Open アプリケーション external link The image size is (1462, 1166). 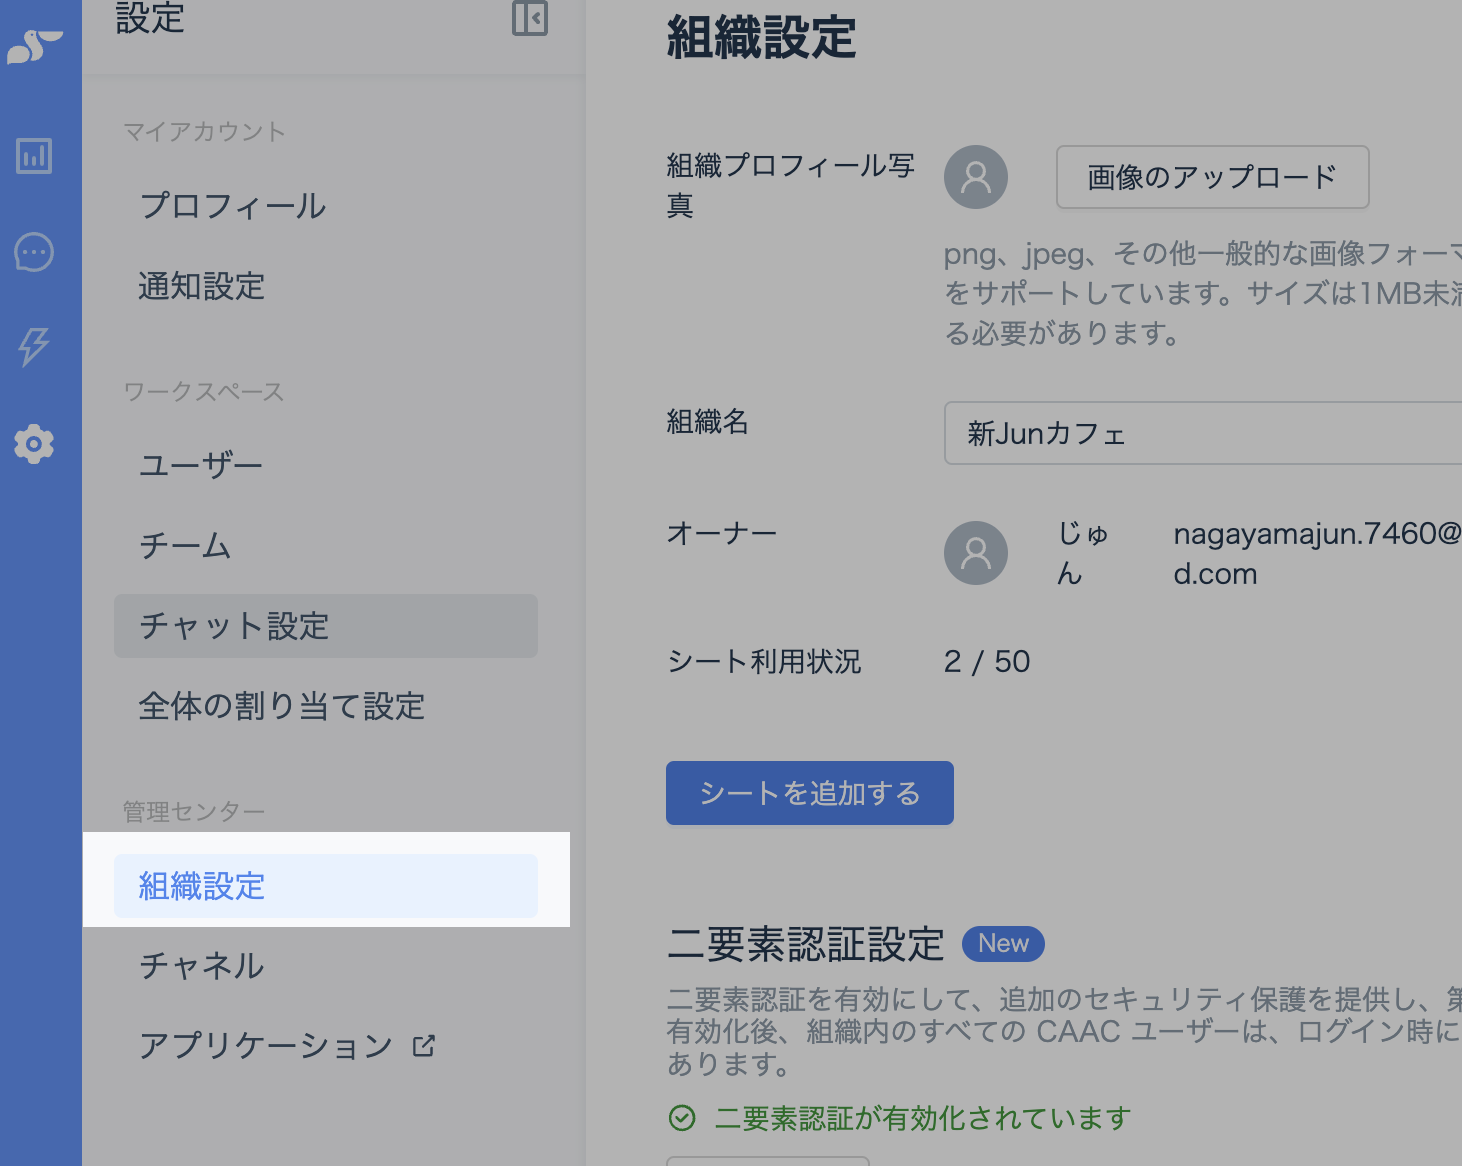(286, 1046)
